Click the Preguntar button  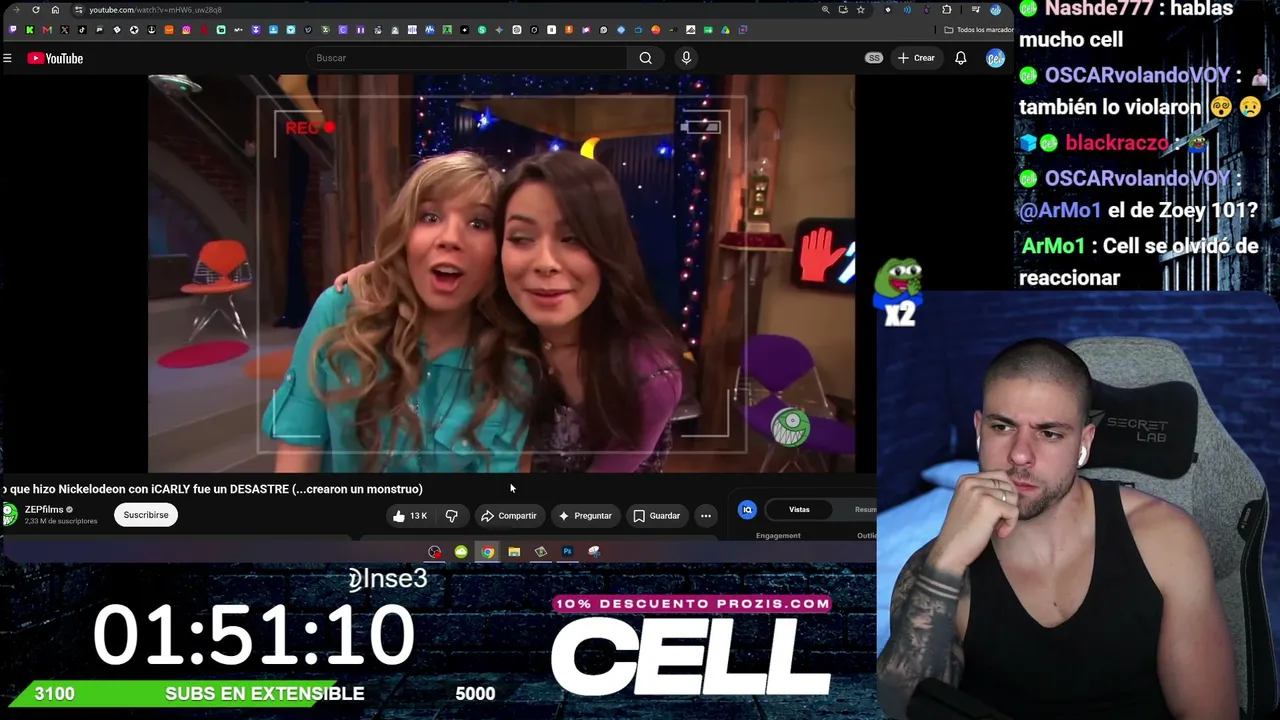click(x=585, y=516)
